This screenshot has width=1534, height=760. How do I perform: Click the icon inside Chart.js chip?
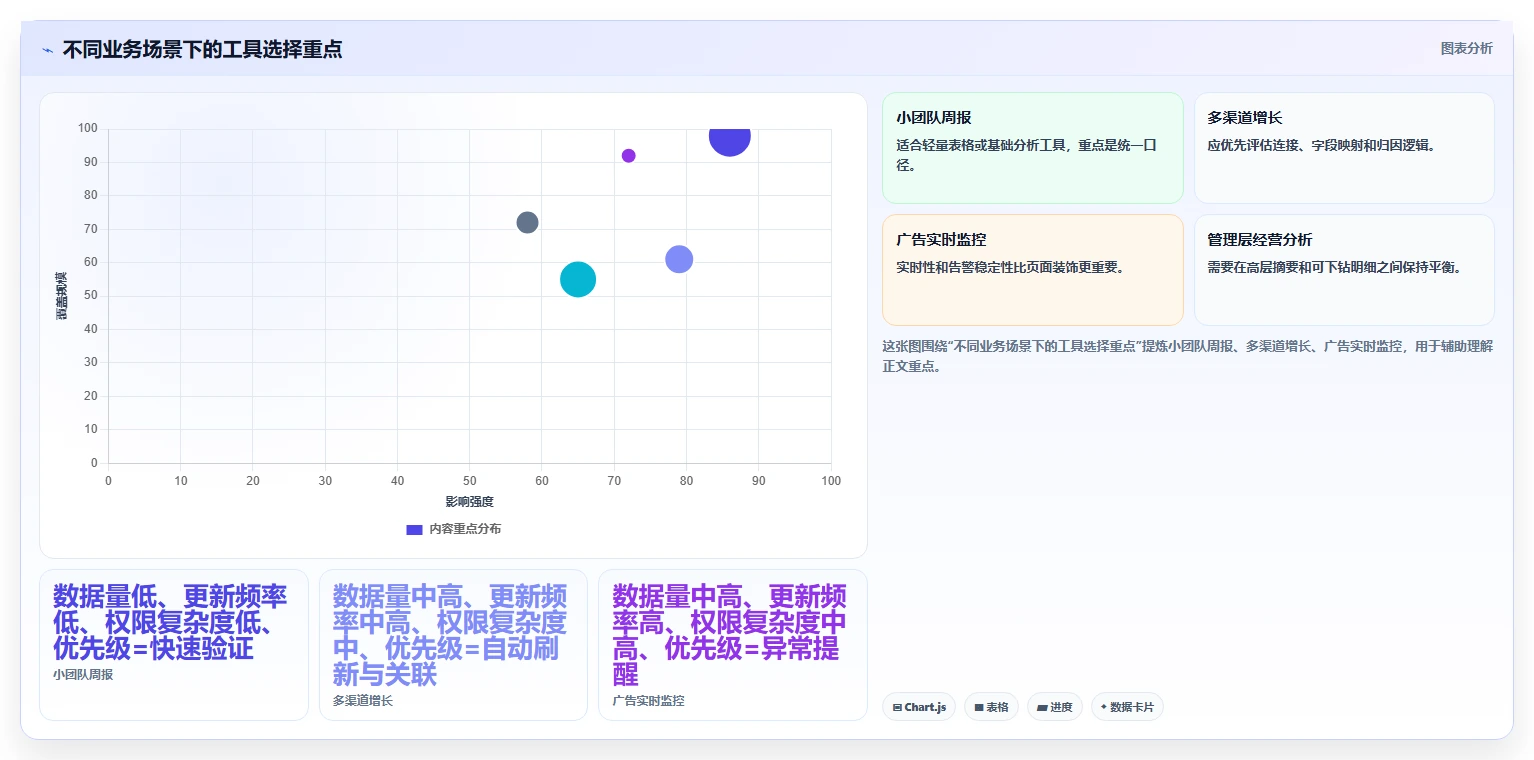tap(897, 708)
